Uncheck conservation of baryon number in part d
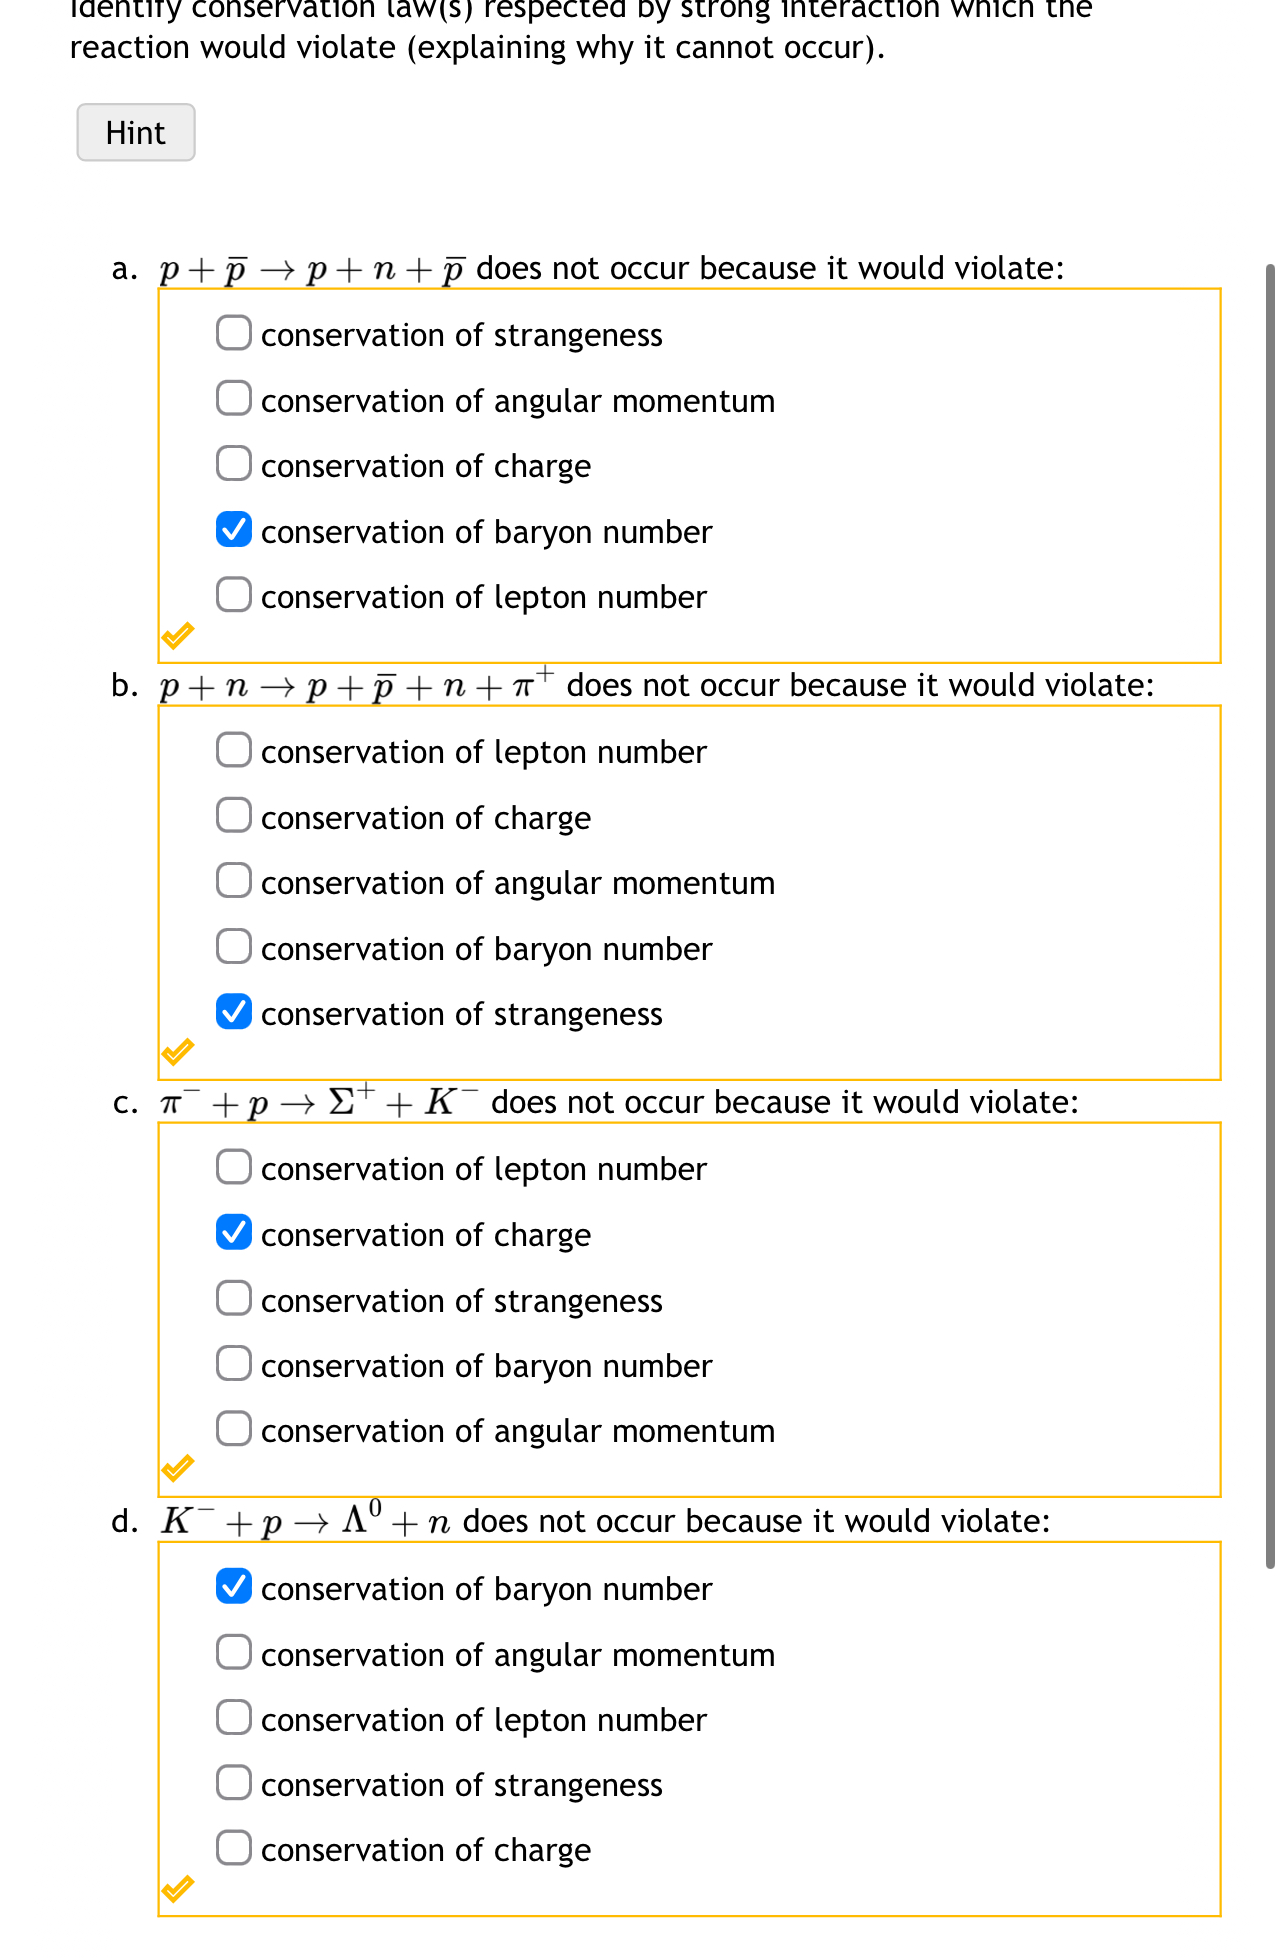This screenshot has height=1960, width=1284. (233, 1586)
